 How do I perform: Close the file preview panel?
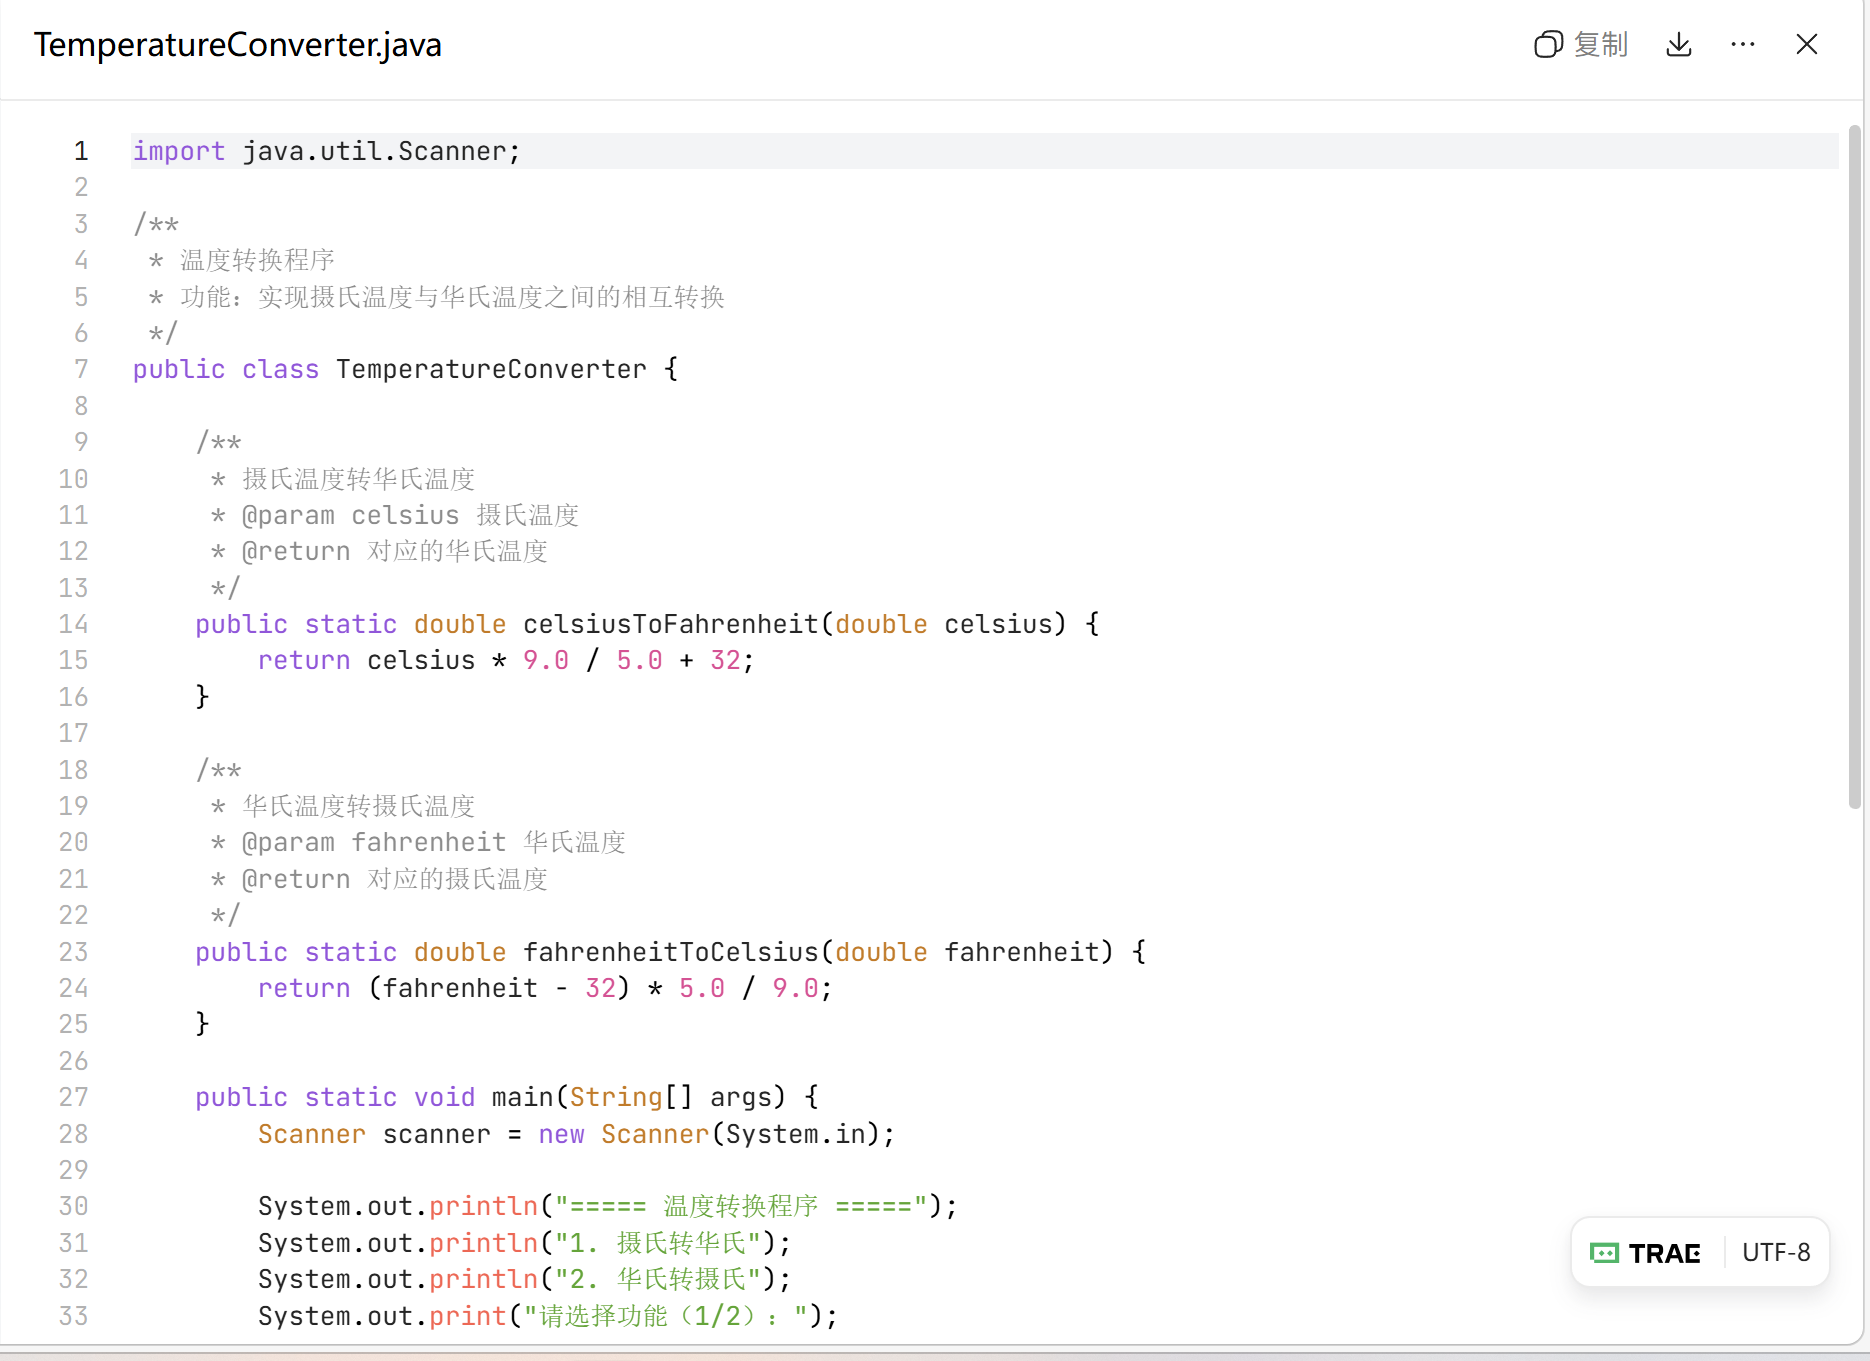1806,45
